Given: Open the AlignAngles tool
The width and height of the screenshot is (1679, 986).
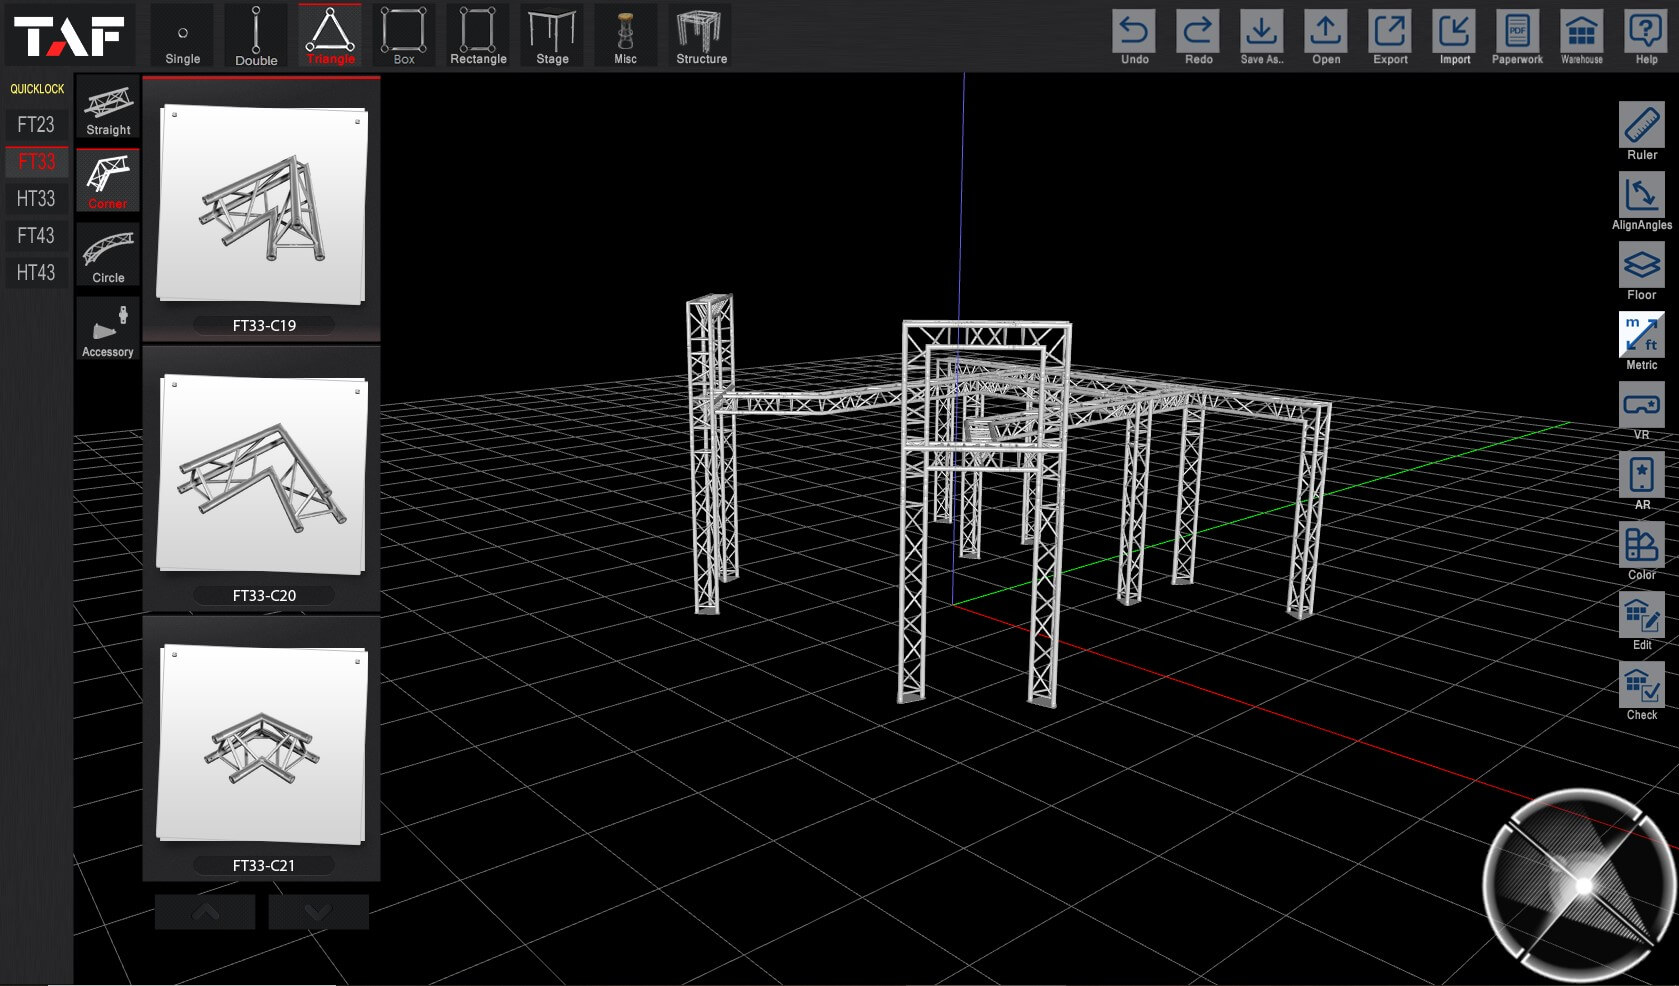Looking at the screenshot, I should pos(1641,201).
